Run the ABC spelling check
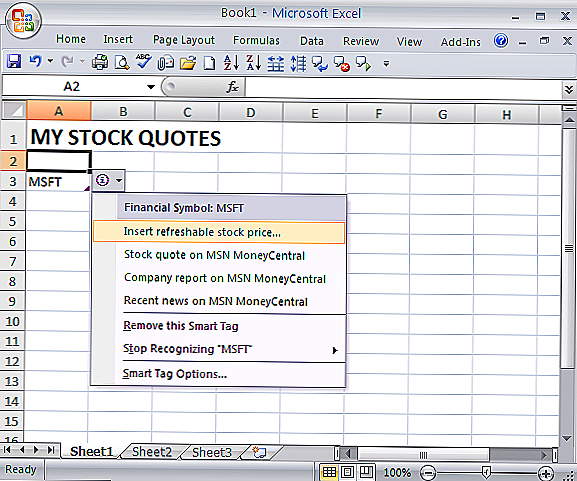Image resolution: width=577 pixels, height=481 pixels. click(x=143, y=61)
